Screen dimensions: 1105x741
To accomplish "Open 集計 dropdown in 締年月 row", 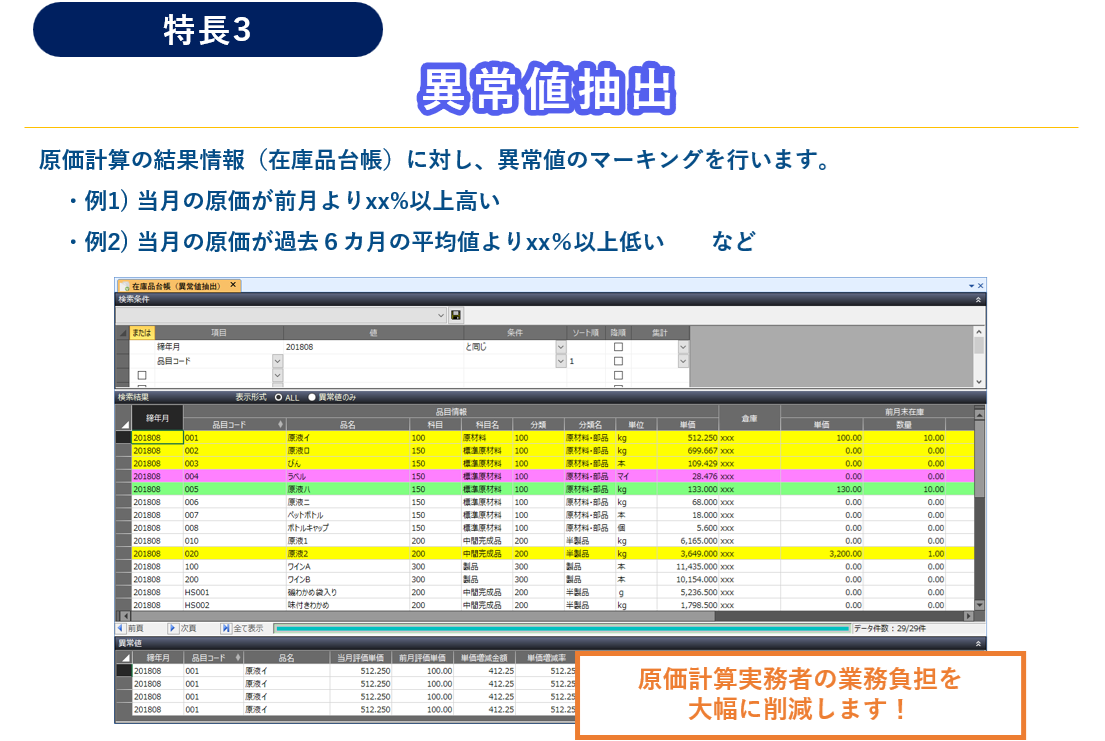I will click(683, 347).
